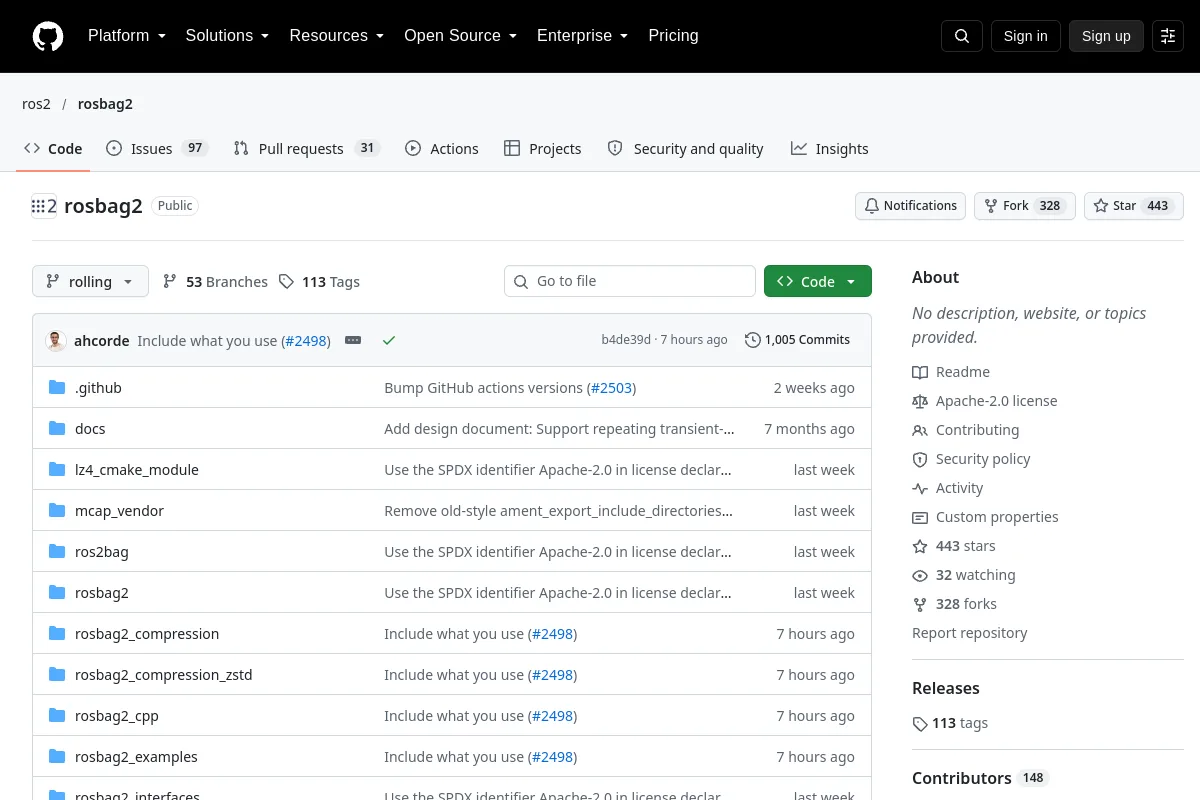This screenshot has height=800, width=1200.
Task: Fork the repository with Fork button
Action: point(1024,206)
